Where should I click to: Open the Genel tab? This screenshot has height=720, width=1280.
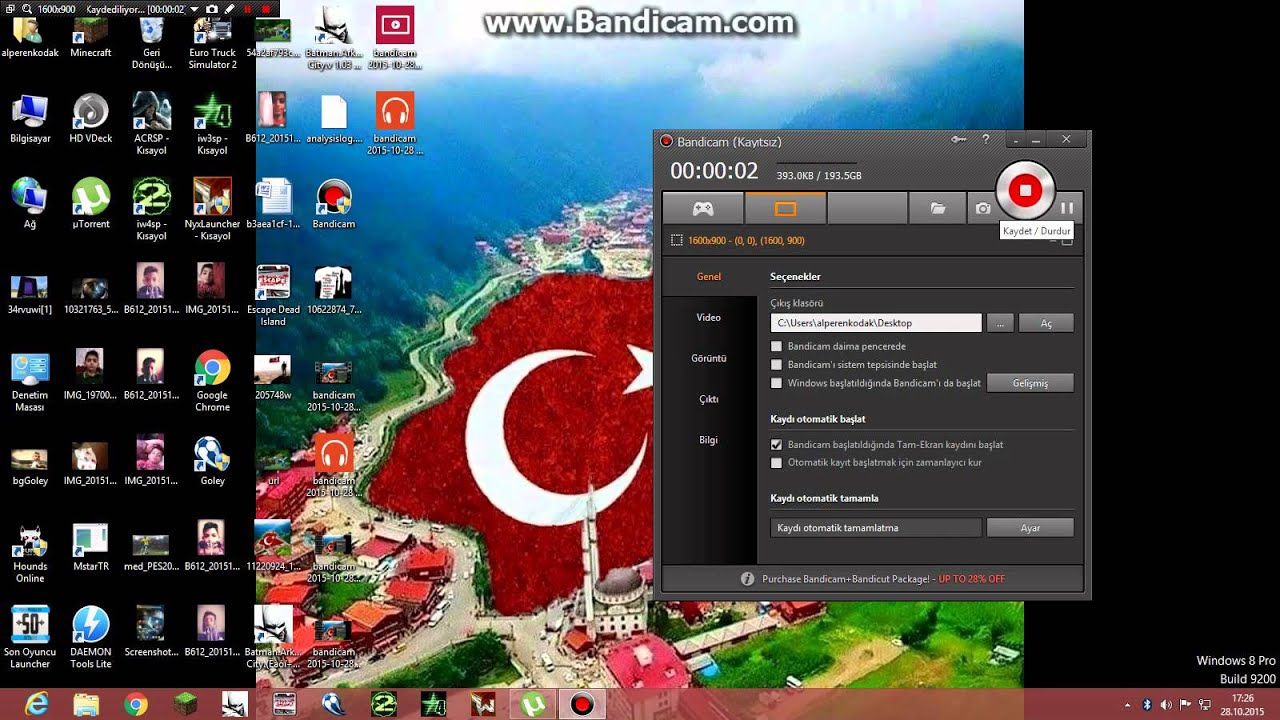(x=709, y=277)
